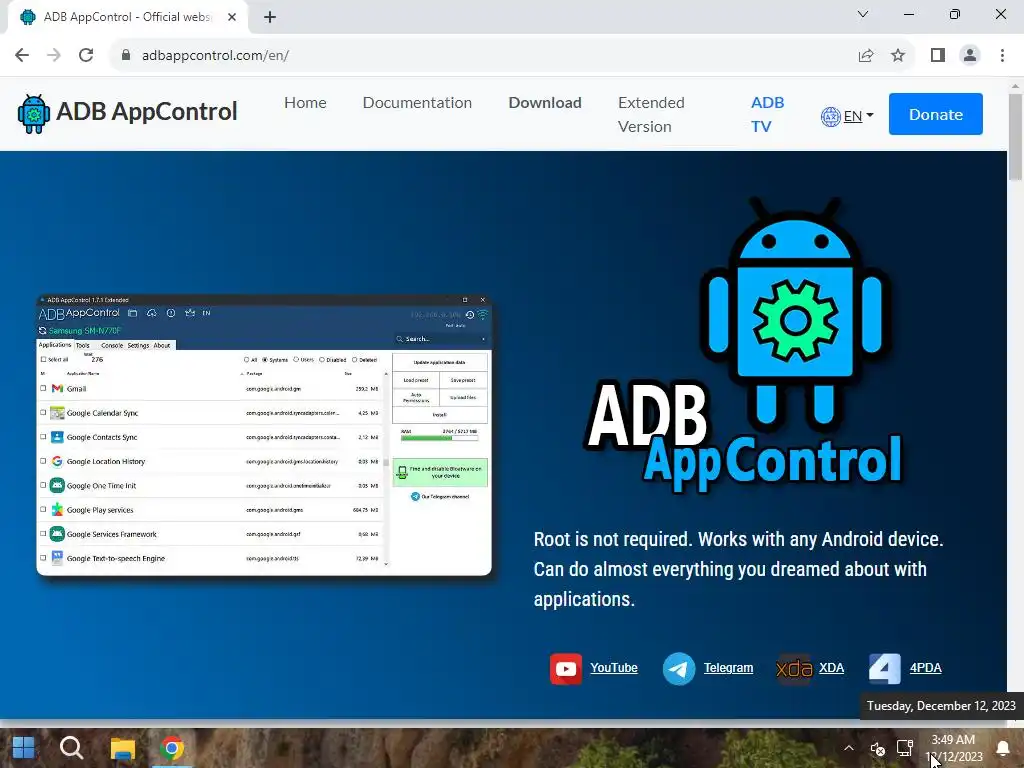Open the Windows Start button

pyautogui.click(x=24, y=748)
